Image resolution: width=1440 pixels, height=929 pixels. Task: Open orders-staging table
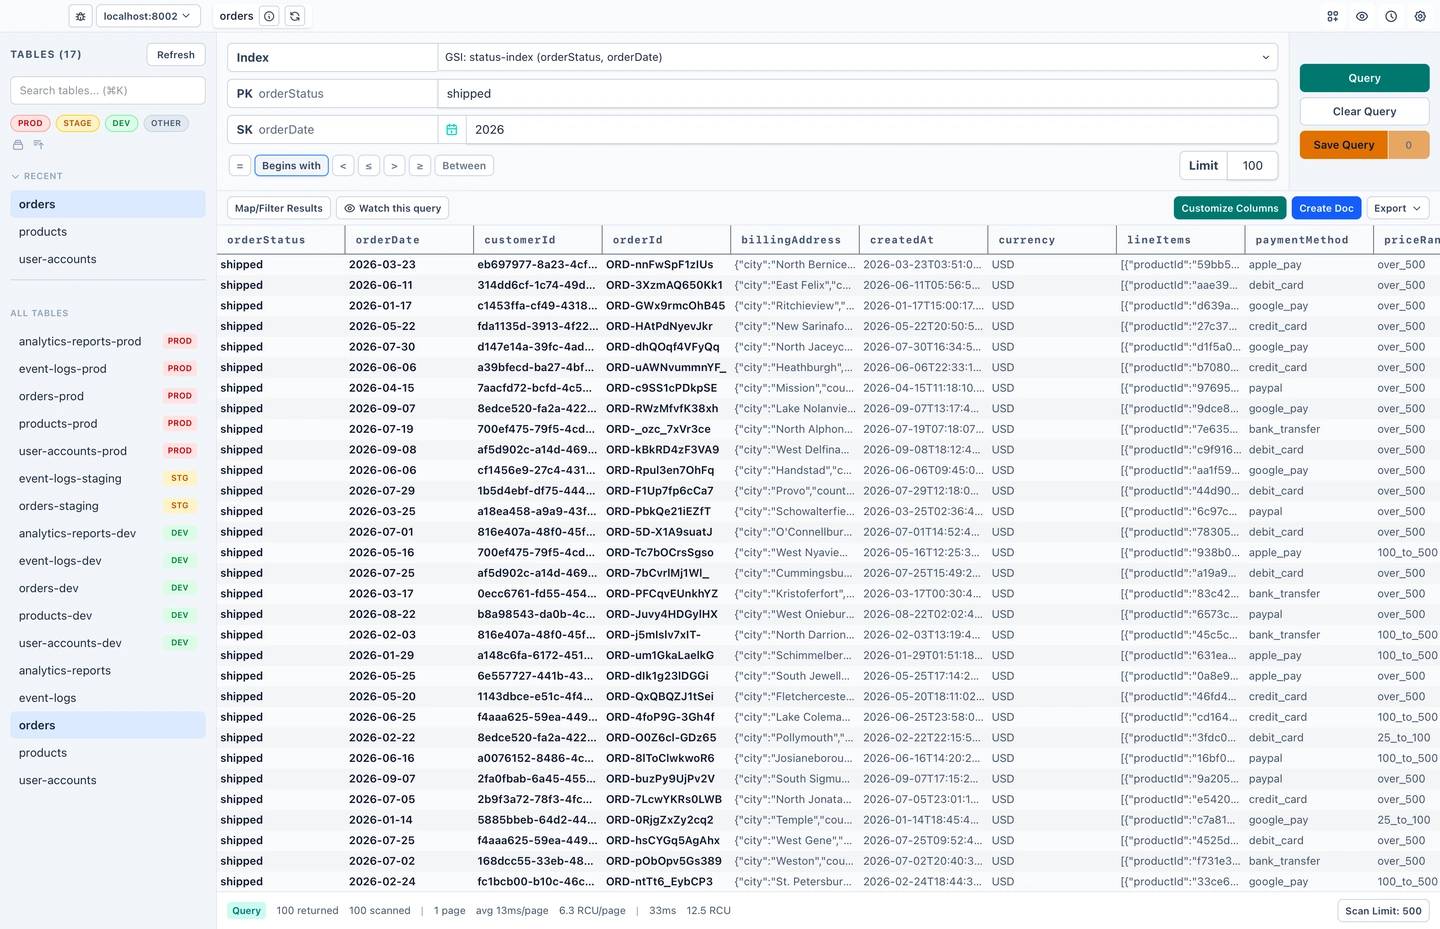pos(107,506)
